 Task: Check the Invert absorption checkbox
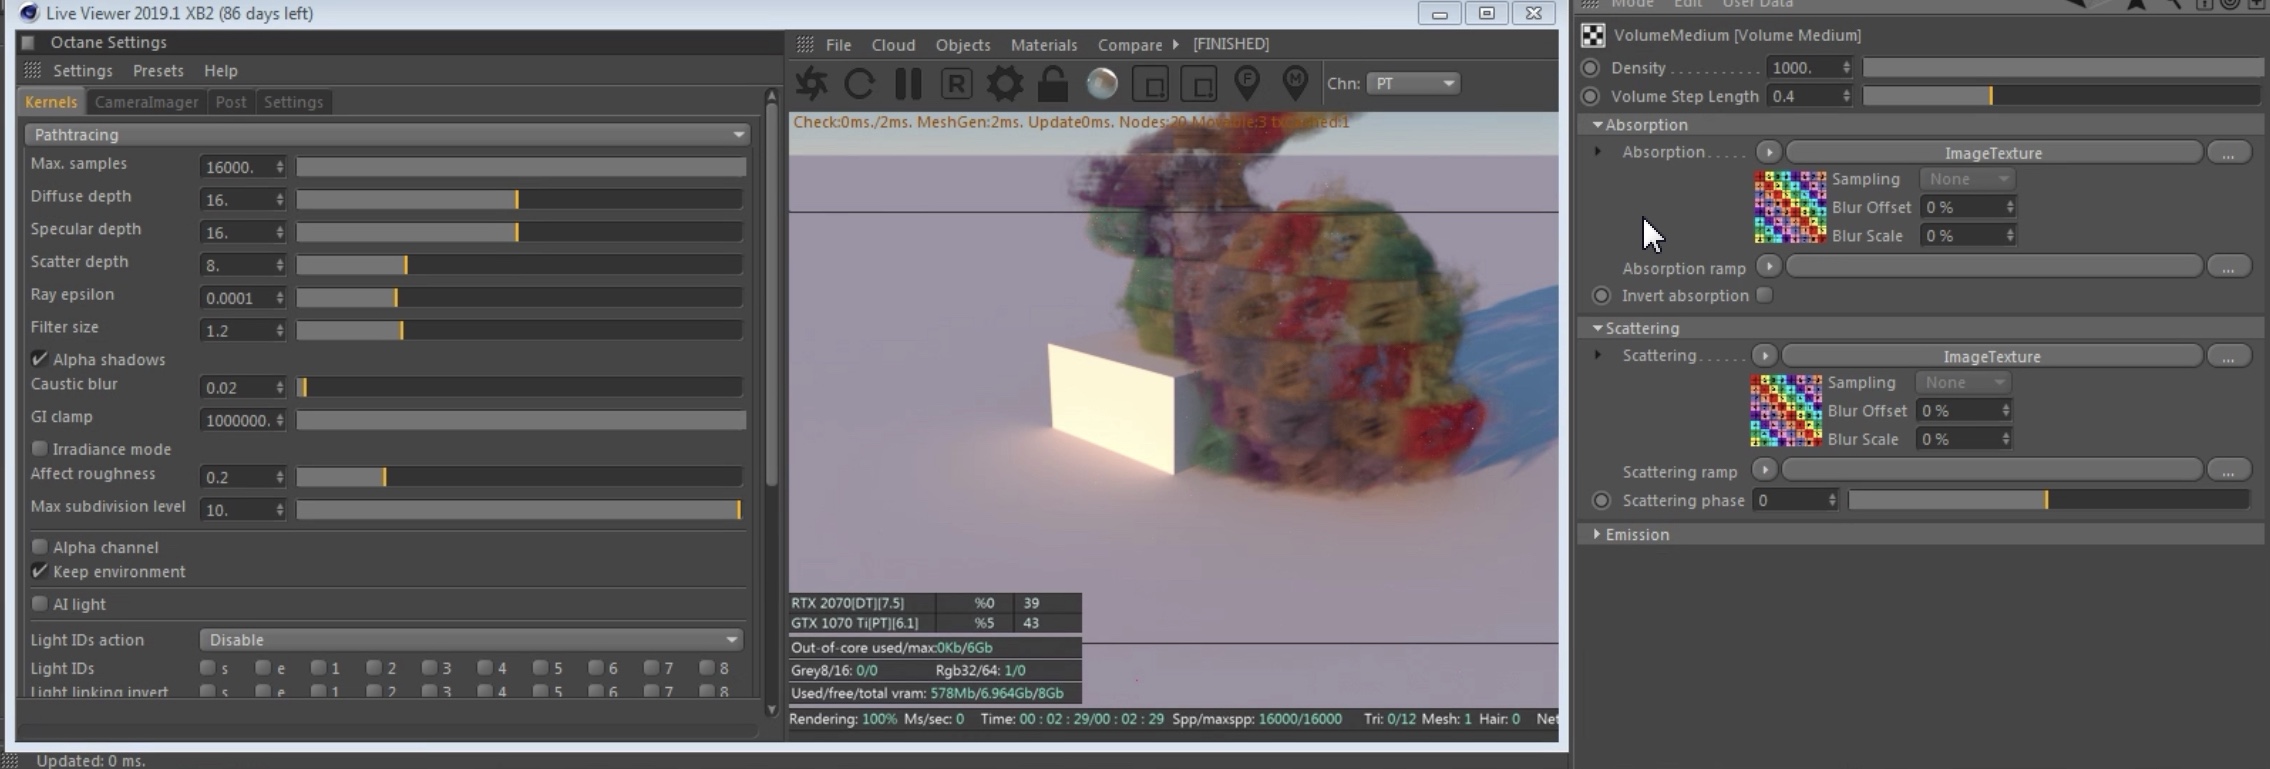tap(1765, 295)
